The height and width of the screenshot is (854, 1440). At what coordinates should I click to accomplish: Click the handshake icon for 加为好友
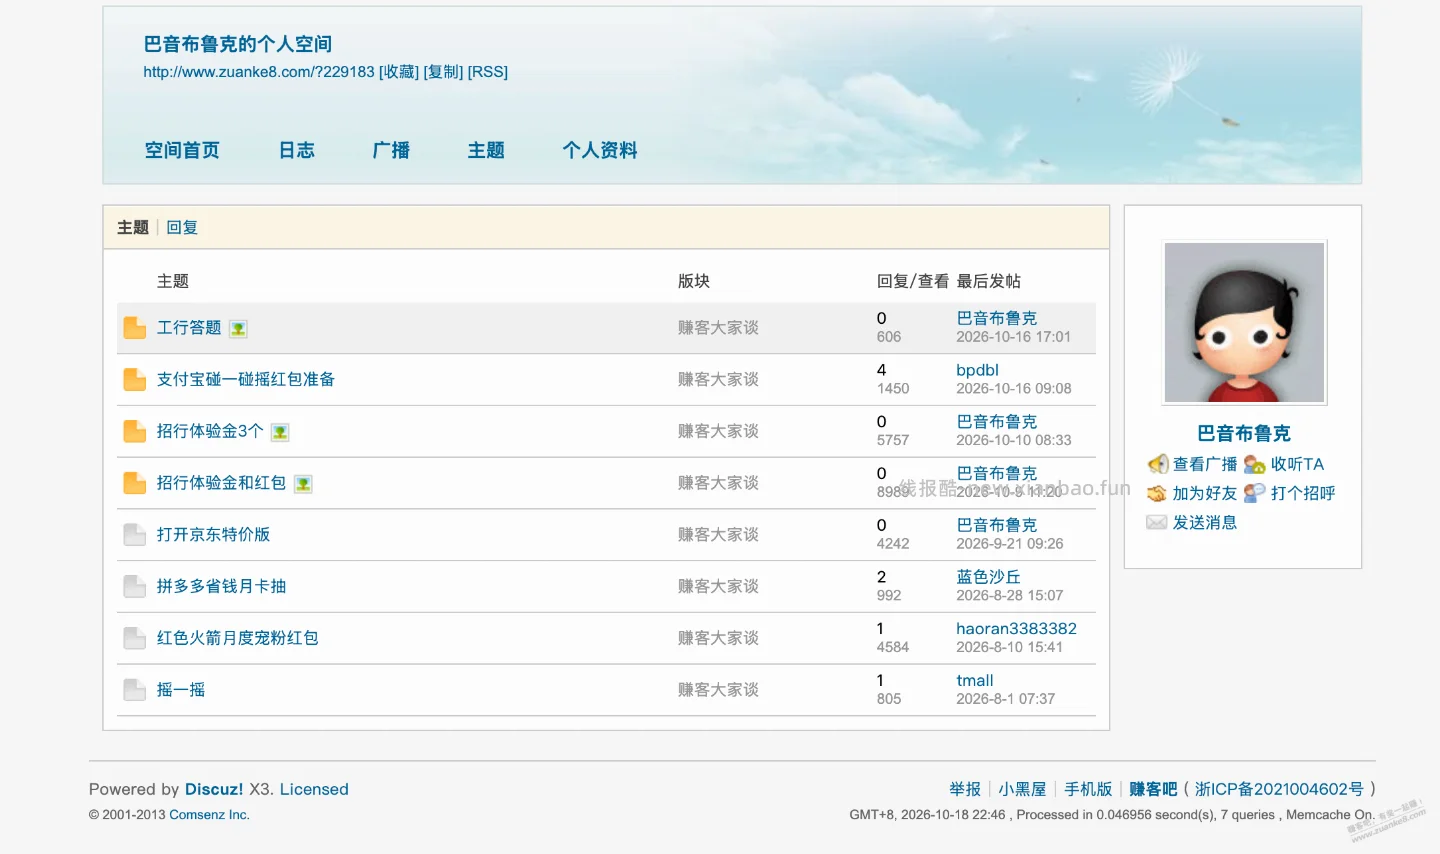1157,493
